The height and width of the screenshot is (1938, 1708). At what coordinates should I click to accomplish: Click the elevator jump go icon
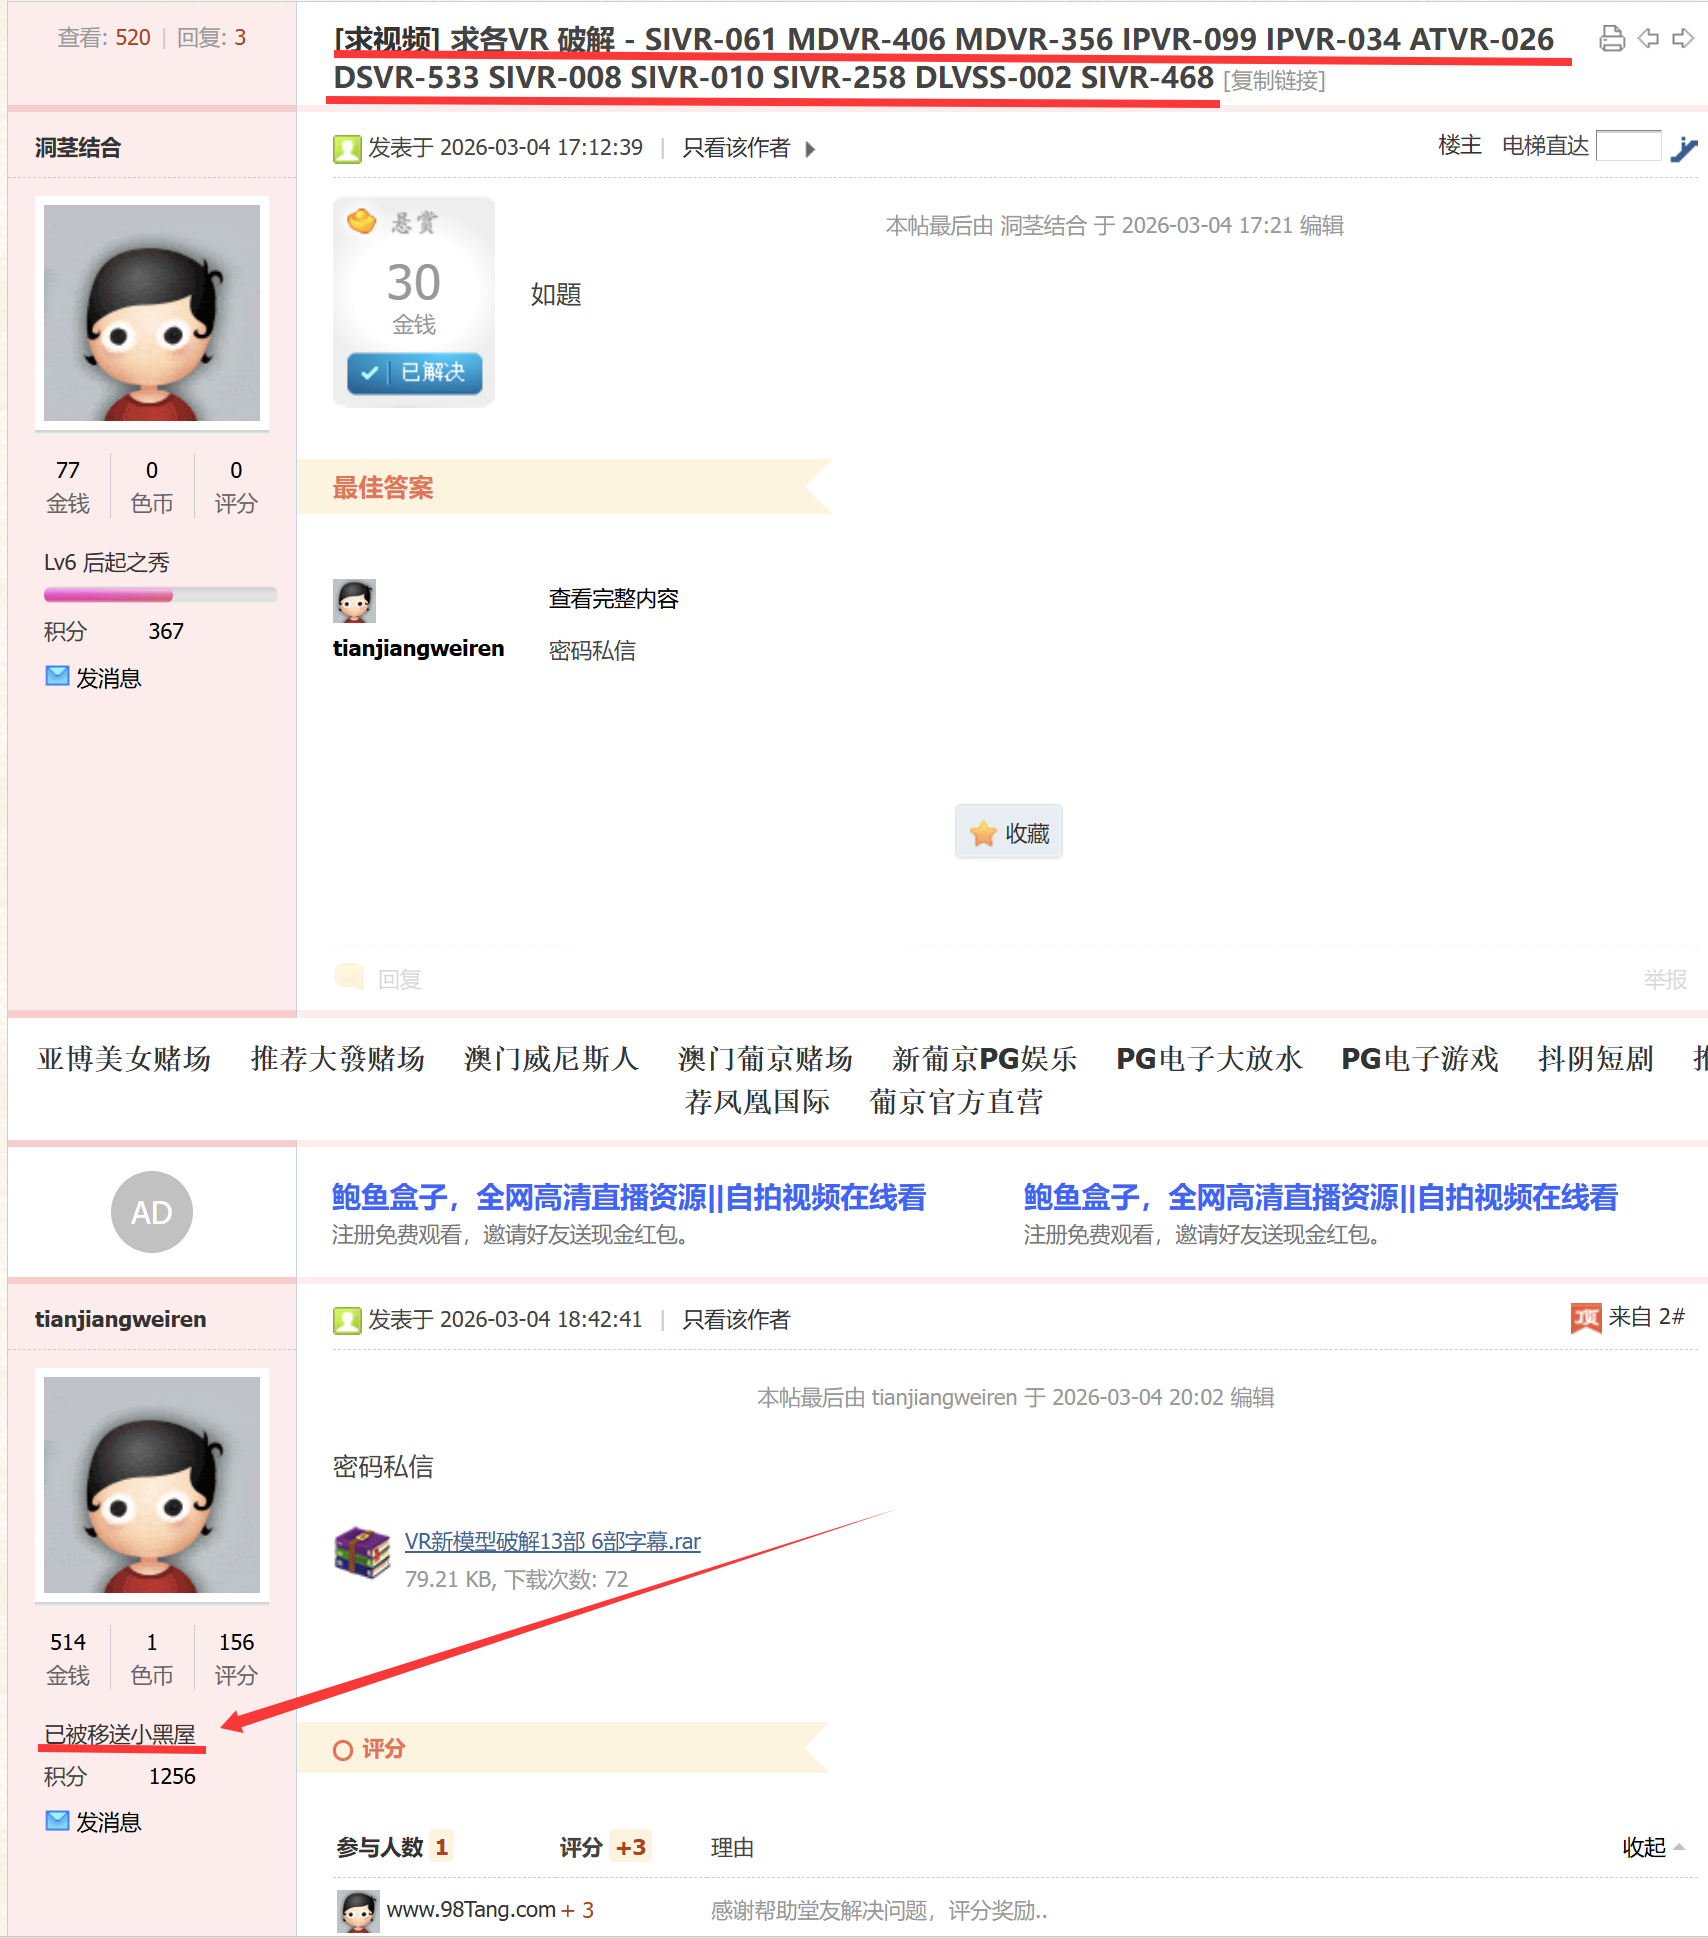[x=1684, y=148]
